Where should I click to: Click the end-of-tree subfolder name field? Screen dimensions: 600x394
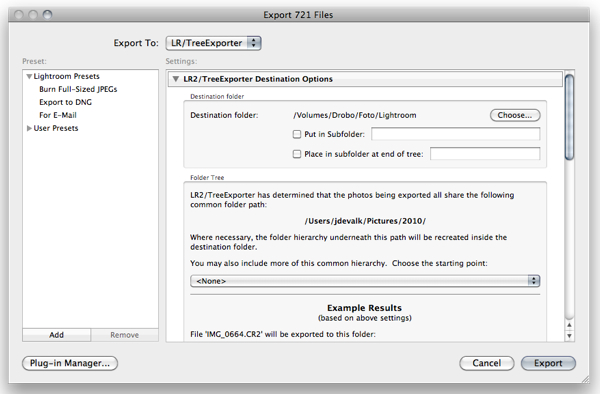point(485,154)
